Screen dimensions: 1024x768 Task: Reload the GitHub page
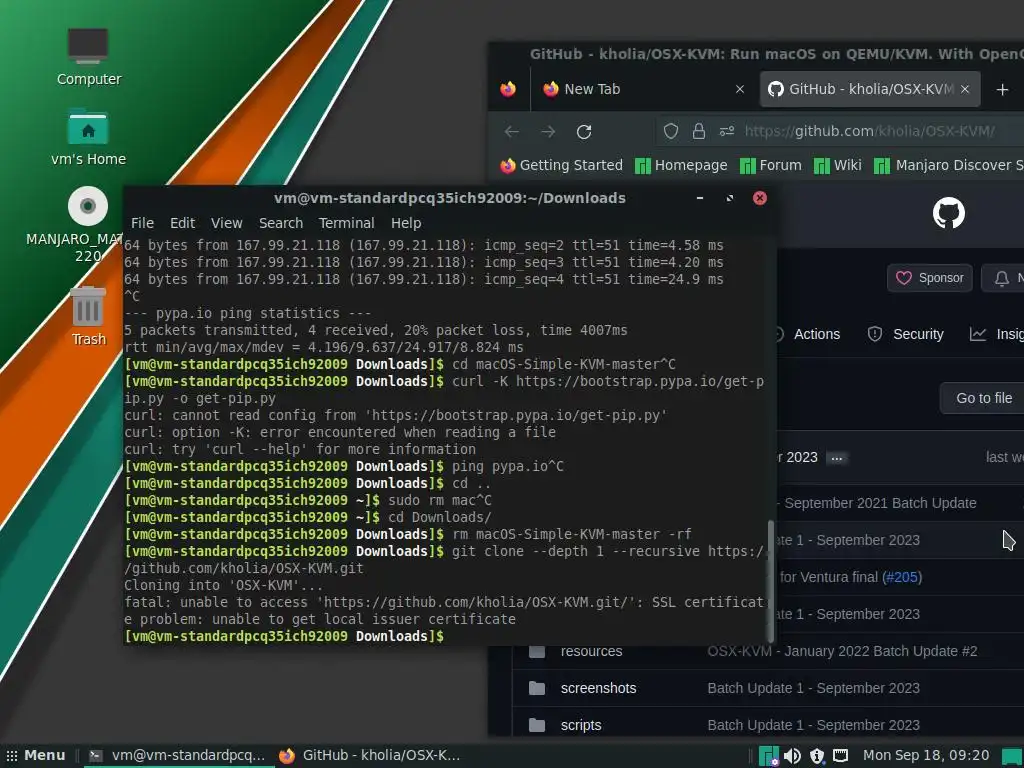pos(584,131)
